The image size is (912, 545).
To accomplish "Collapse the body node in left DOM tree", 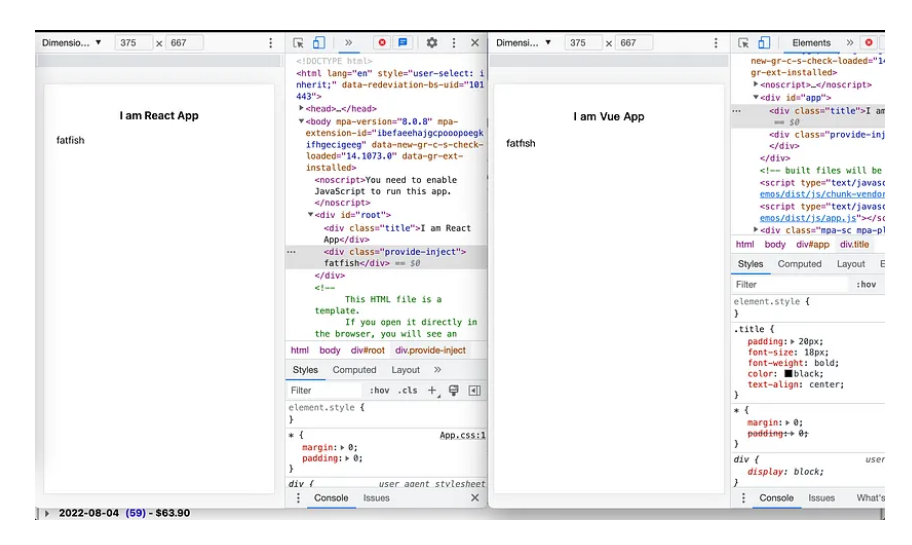I will pyautogui.click(x=301, y=121).
